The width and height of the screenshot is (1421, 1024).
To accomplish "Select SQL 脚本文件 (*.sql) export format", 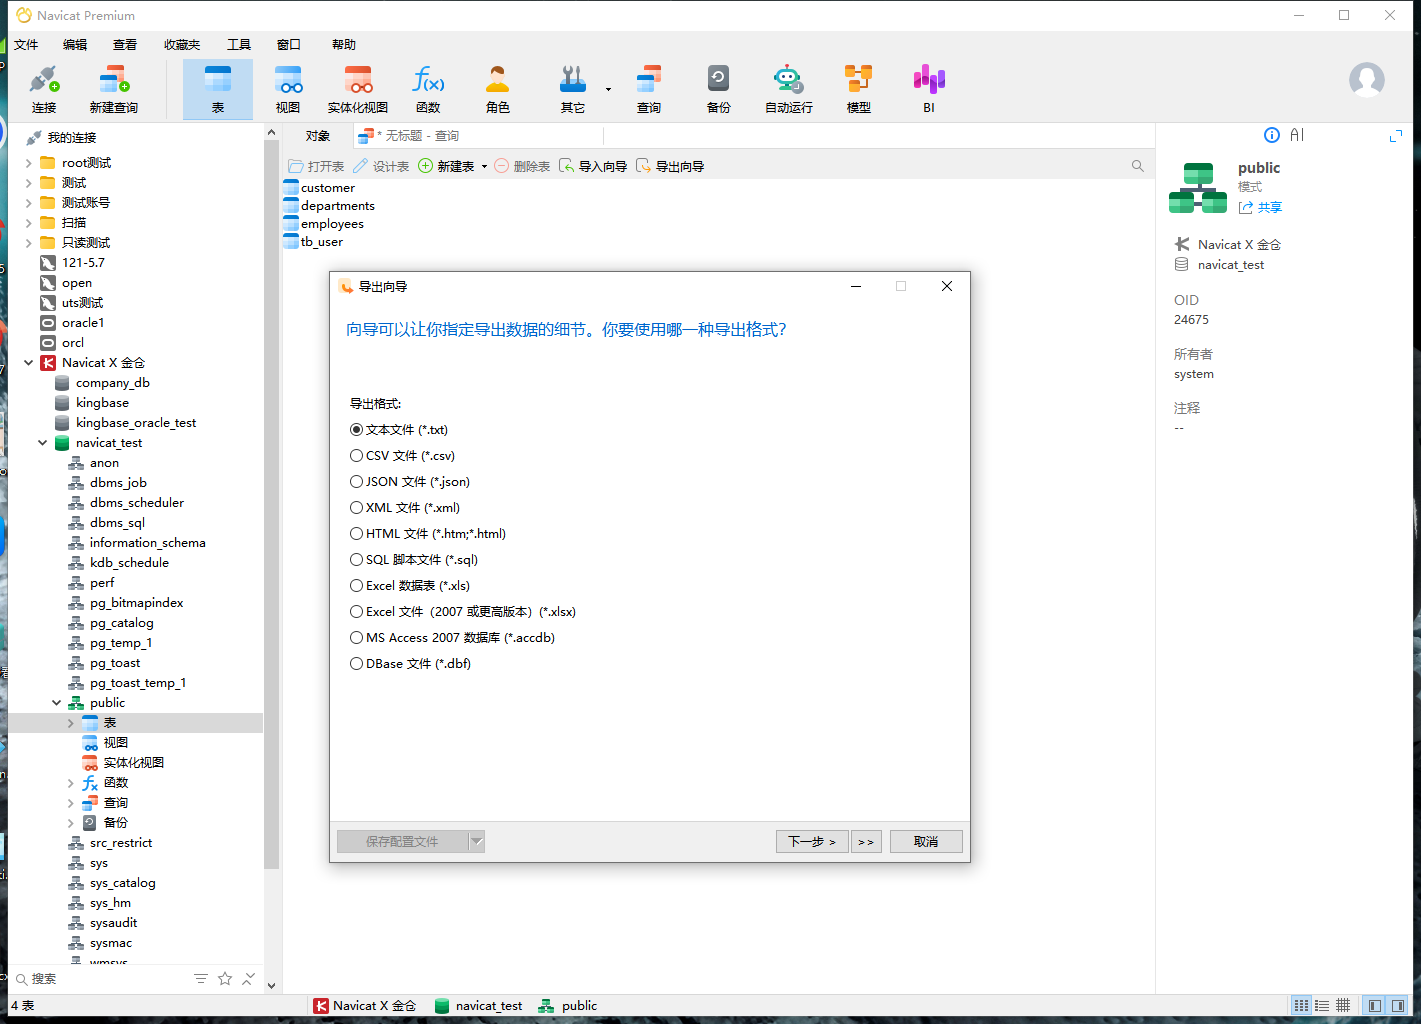I will pos(414,560).
